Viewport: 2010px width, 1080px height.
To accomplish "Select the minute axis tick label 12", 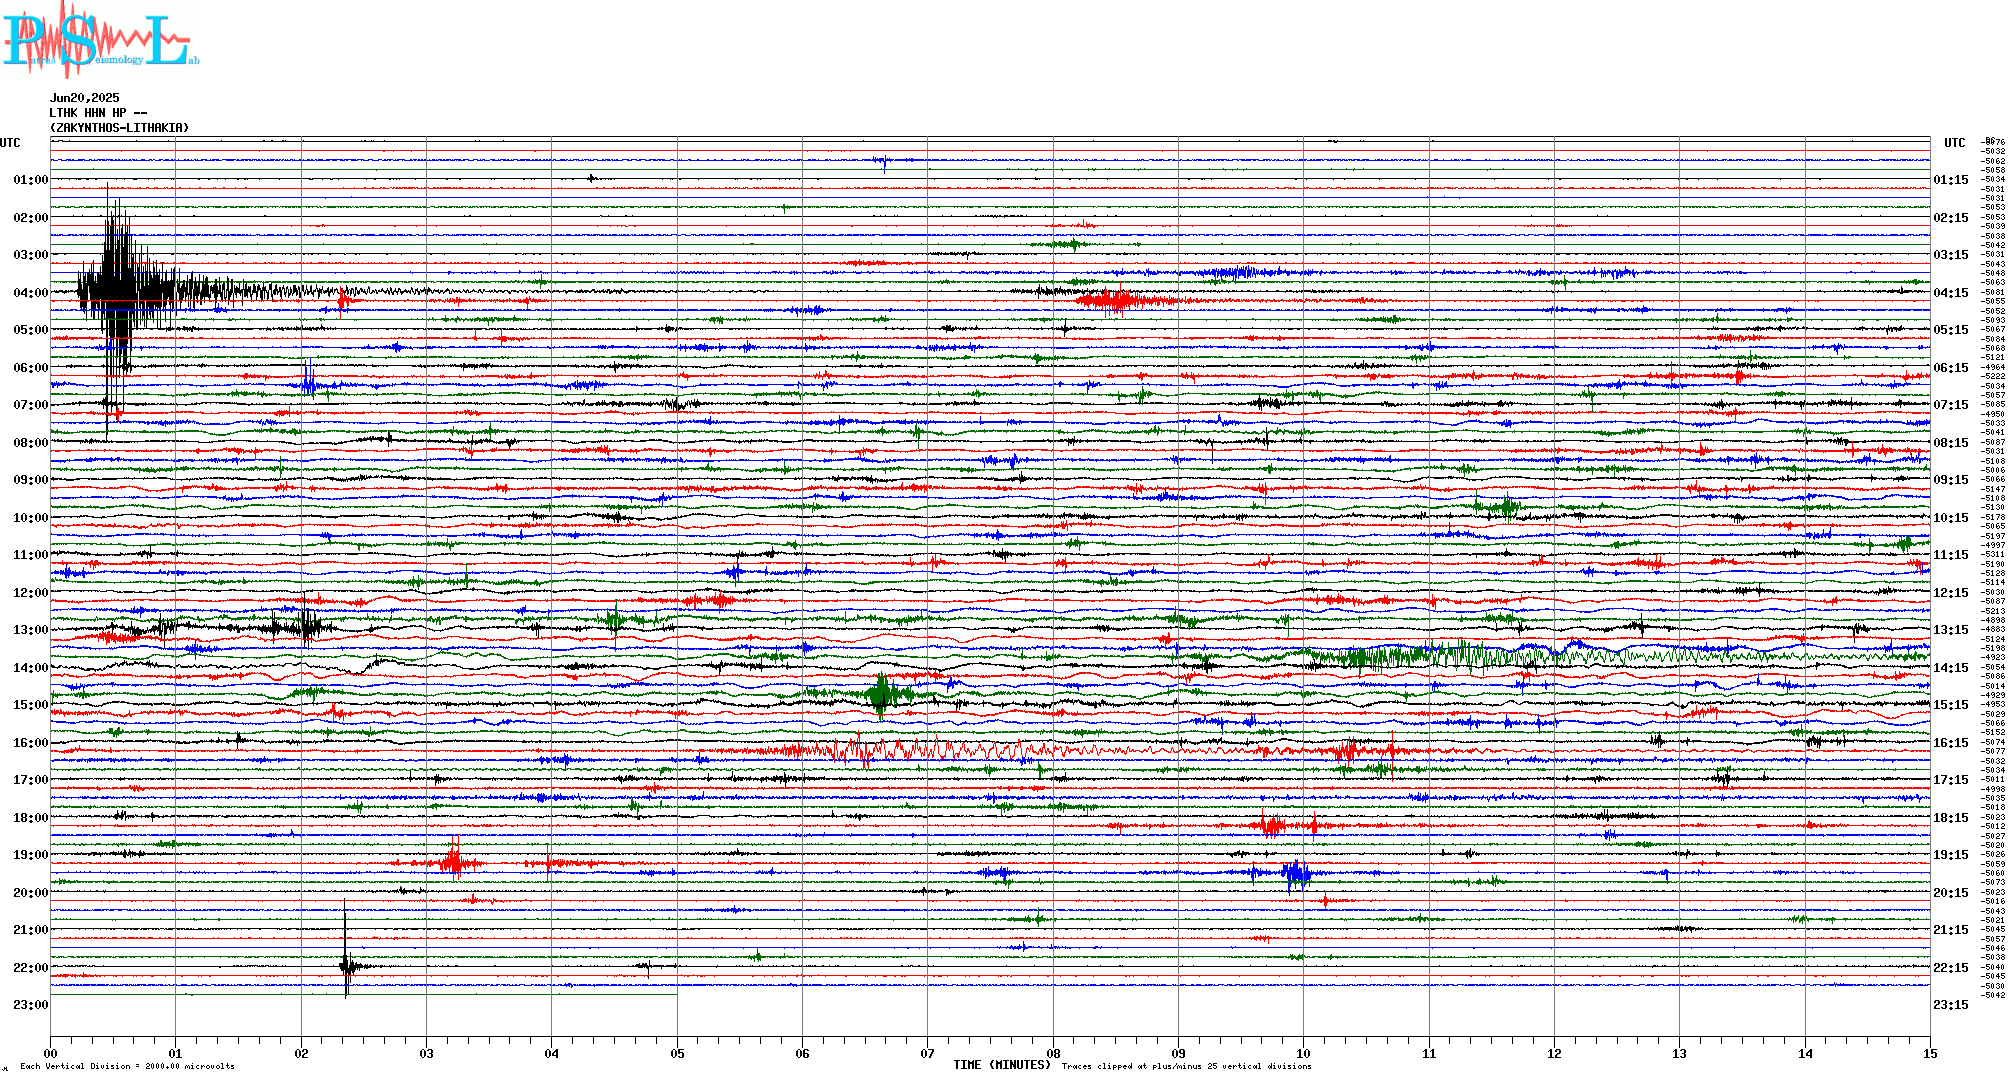I will (1555, 1053).
